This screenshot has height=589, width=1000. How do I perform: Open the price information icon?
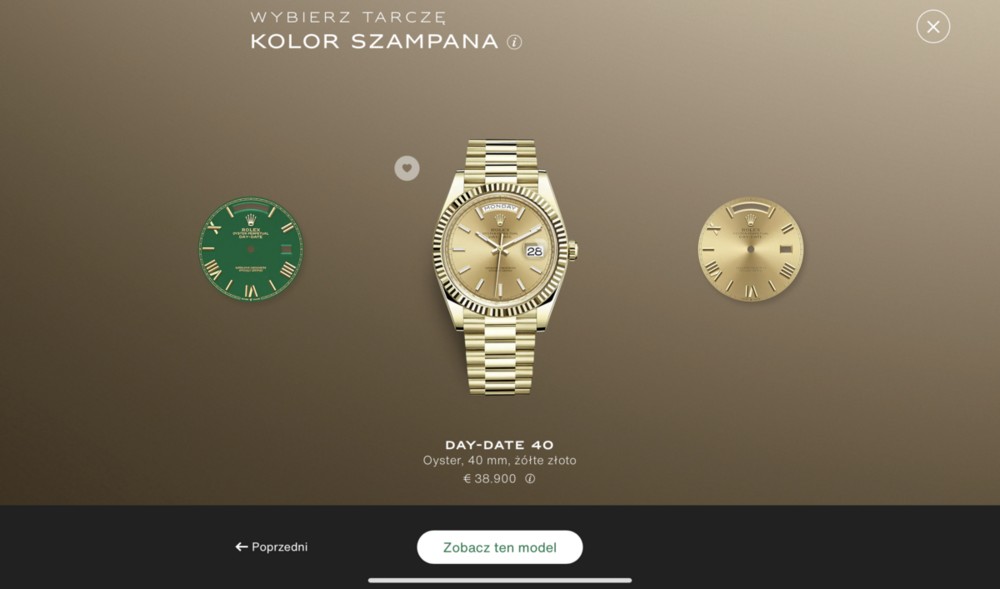coord(530,479)
